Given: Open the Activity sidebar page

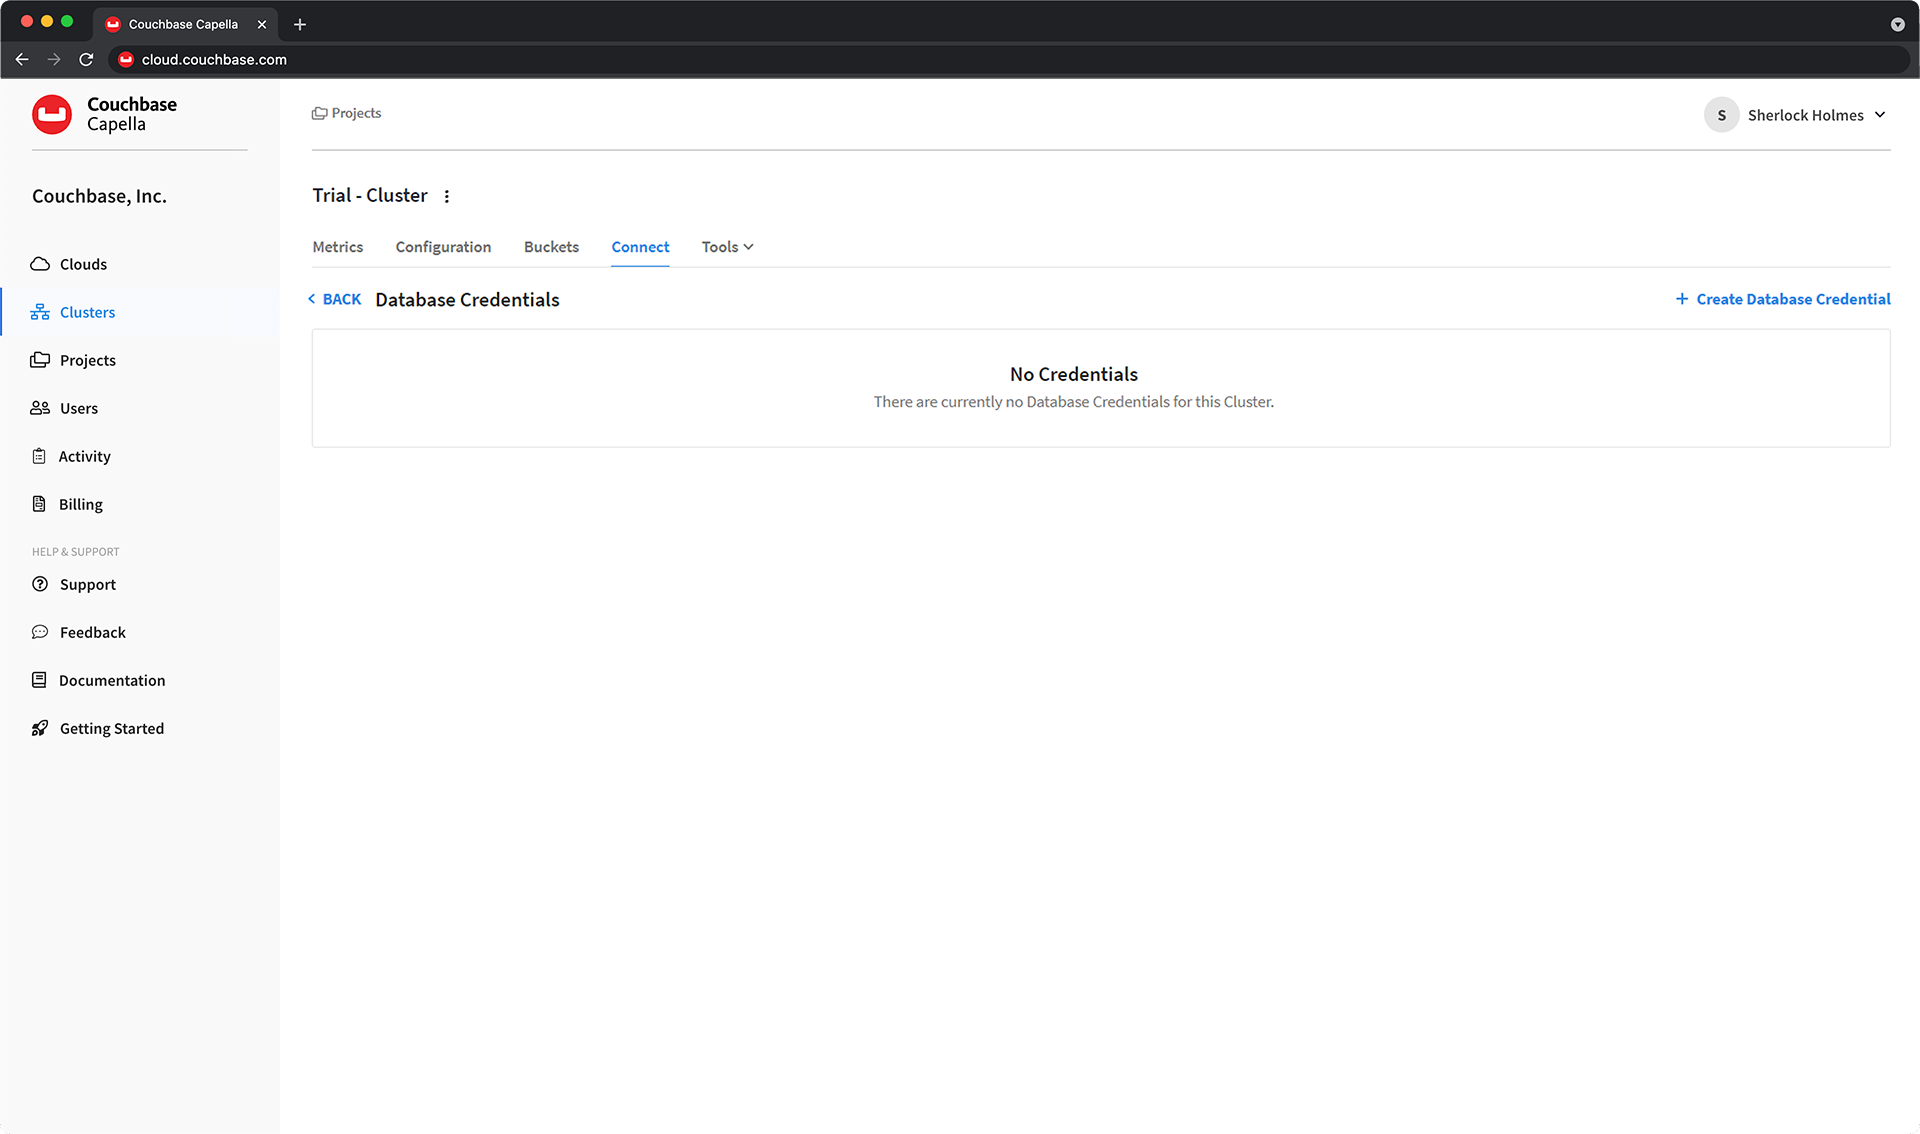Looking at the screenshot, I should click(x=71, y=456).
